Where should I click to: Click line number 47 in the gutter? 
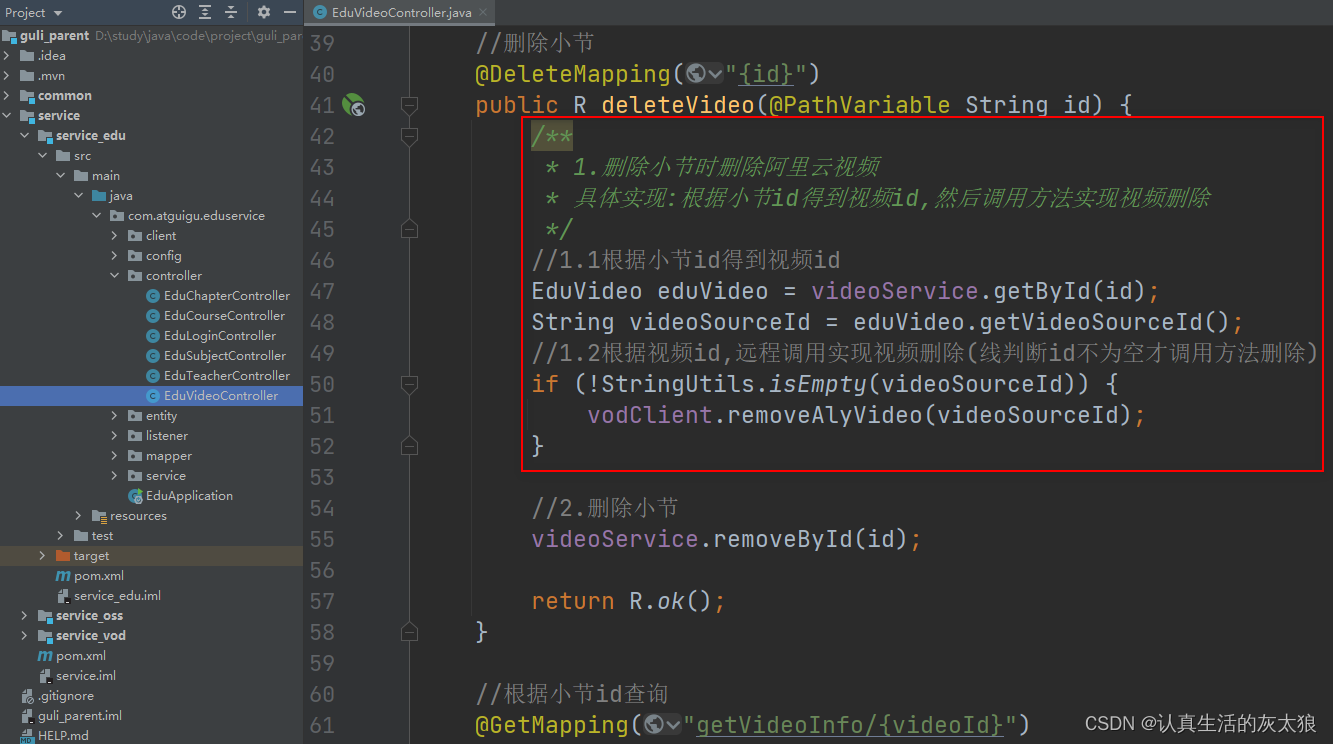click(x=322, y=290)
